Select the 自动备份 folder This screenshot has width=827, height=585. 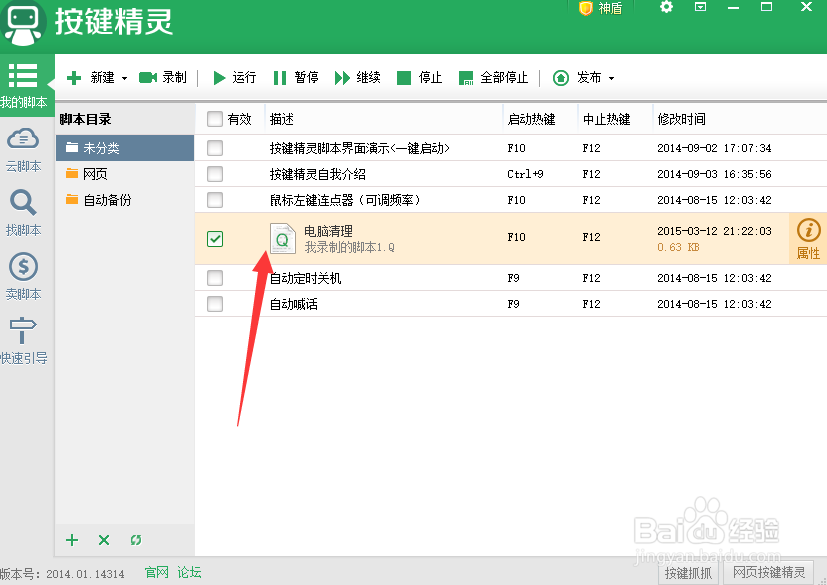[125, 200]
